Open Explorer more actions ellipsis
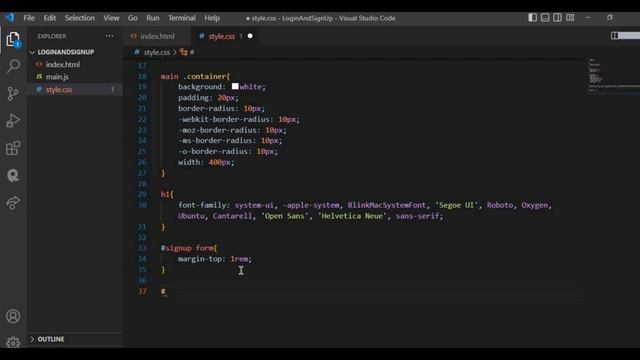640x360 pixels. click(109, 36)
